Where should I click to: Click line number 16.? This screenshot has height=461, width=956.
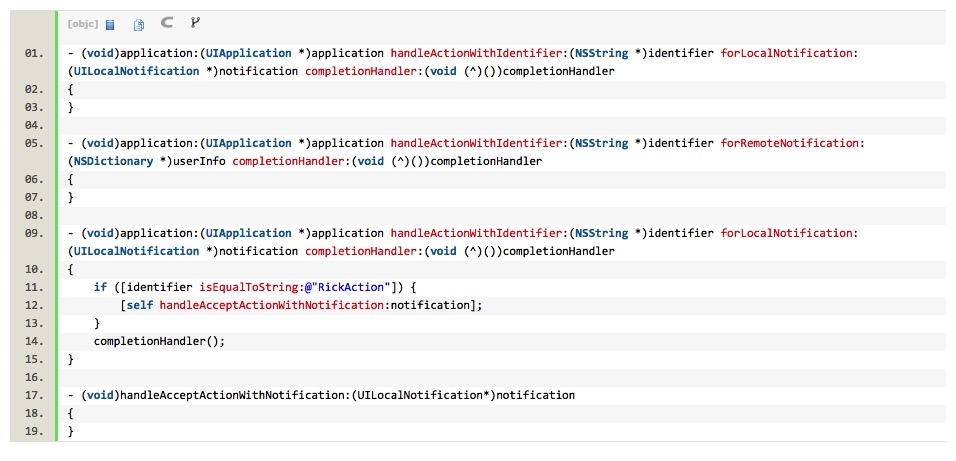click(35, 377)
